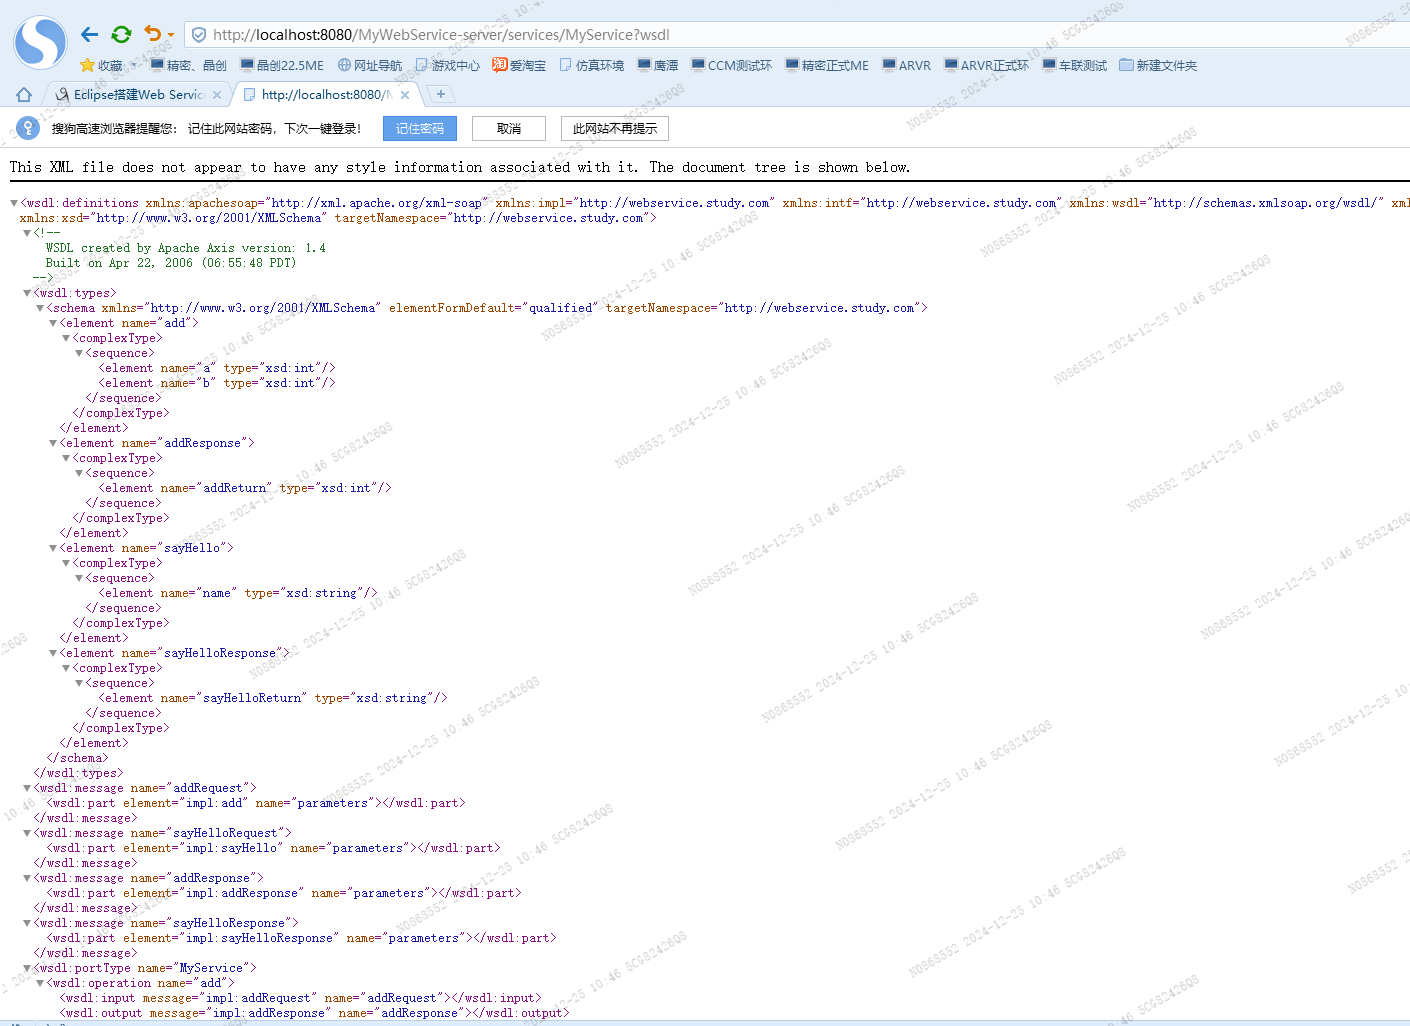1410x1026 pixels.
Task: Click the 记住密码 button
Action: 420,128
